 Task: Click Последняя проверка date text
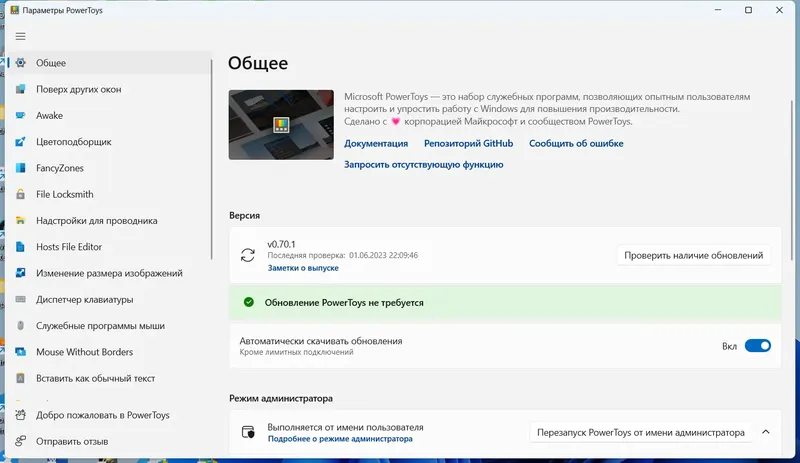coord(342,255)
